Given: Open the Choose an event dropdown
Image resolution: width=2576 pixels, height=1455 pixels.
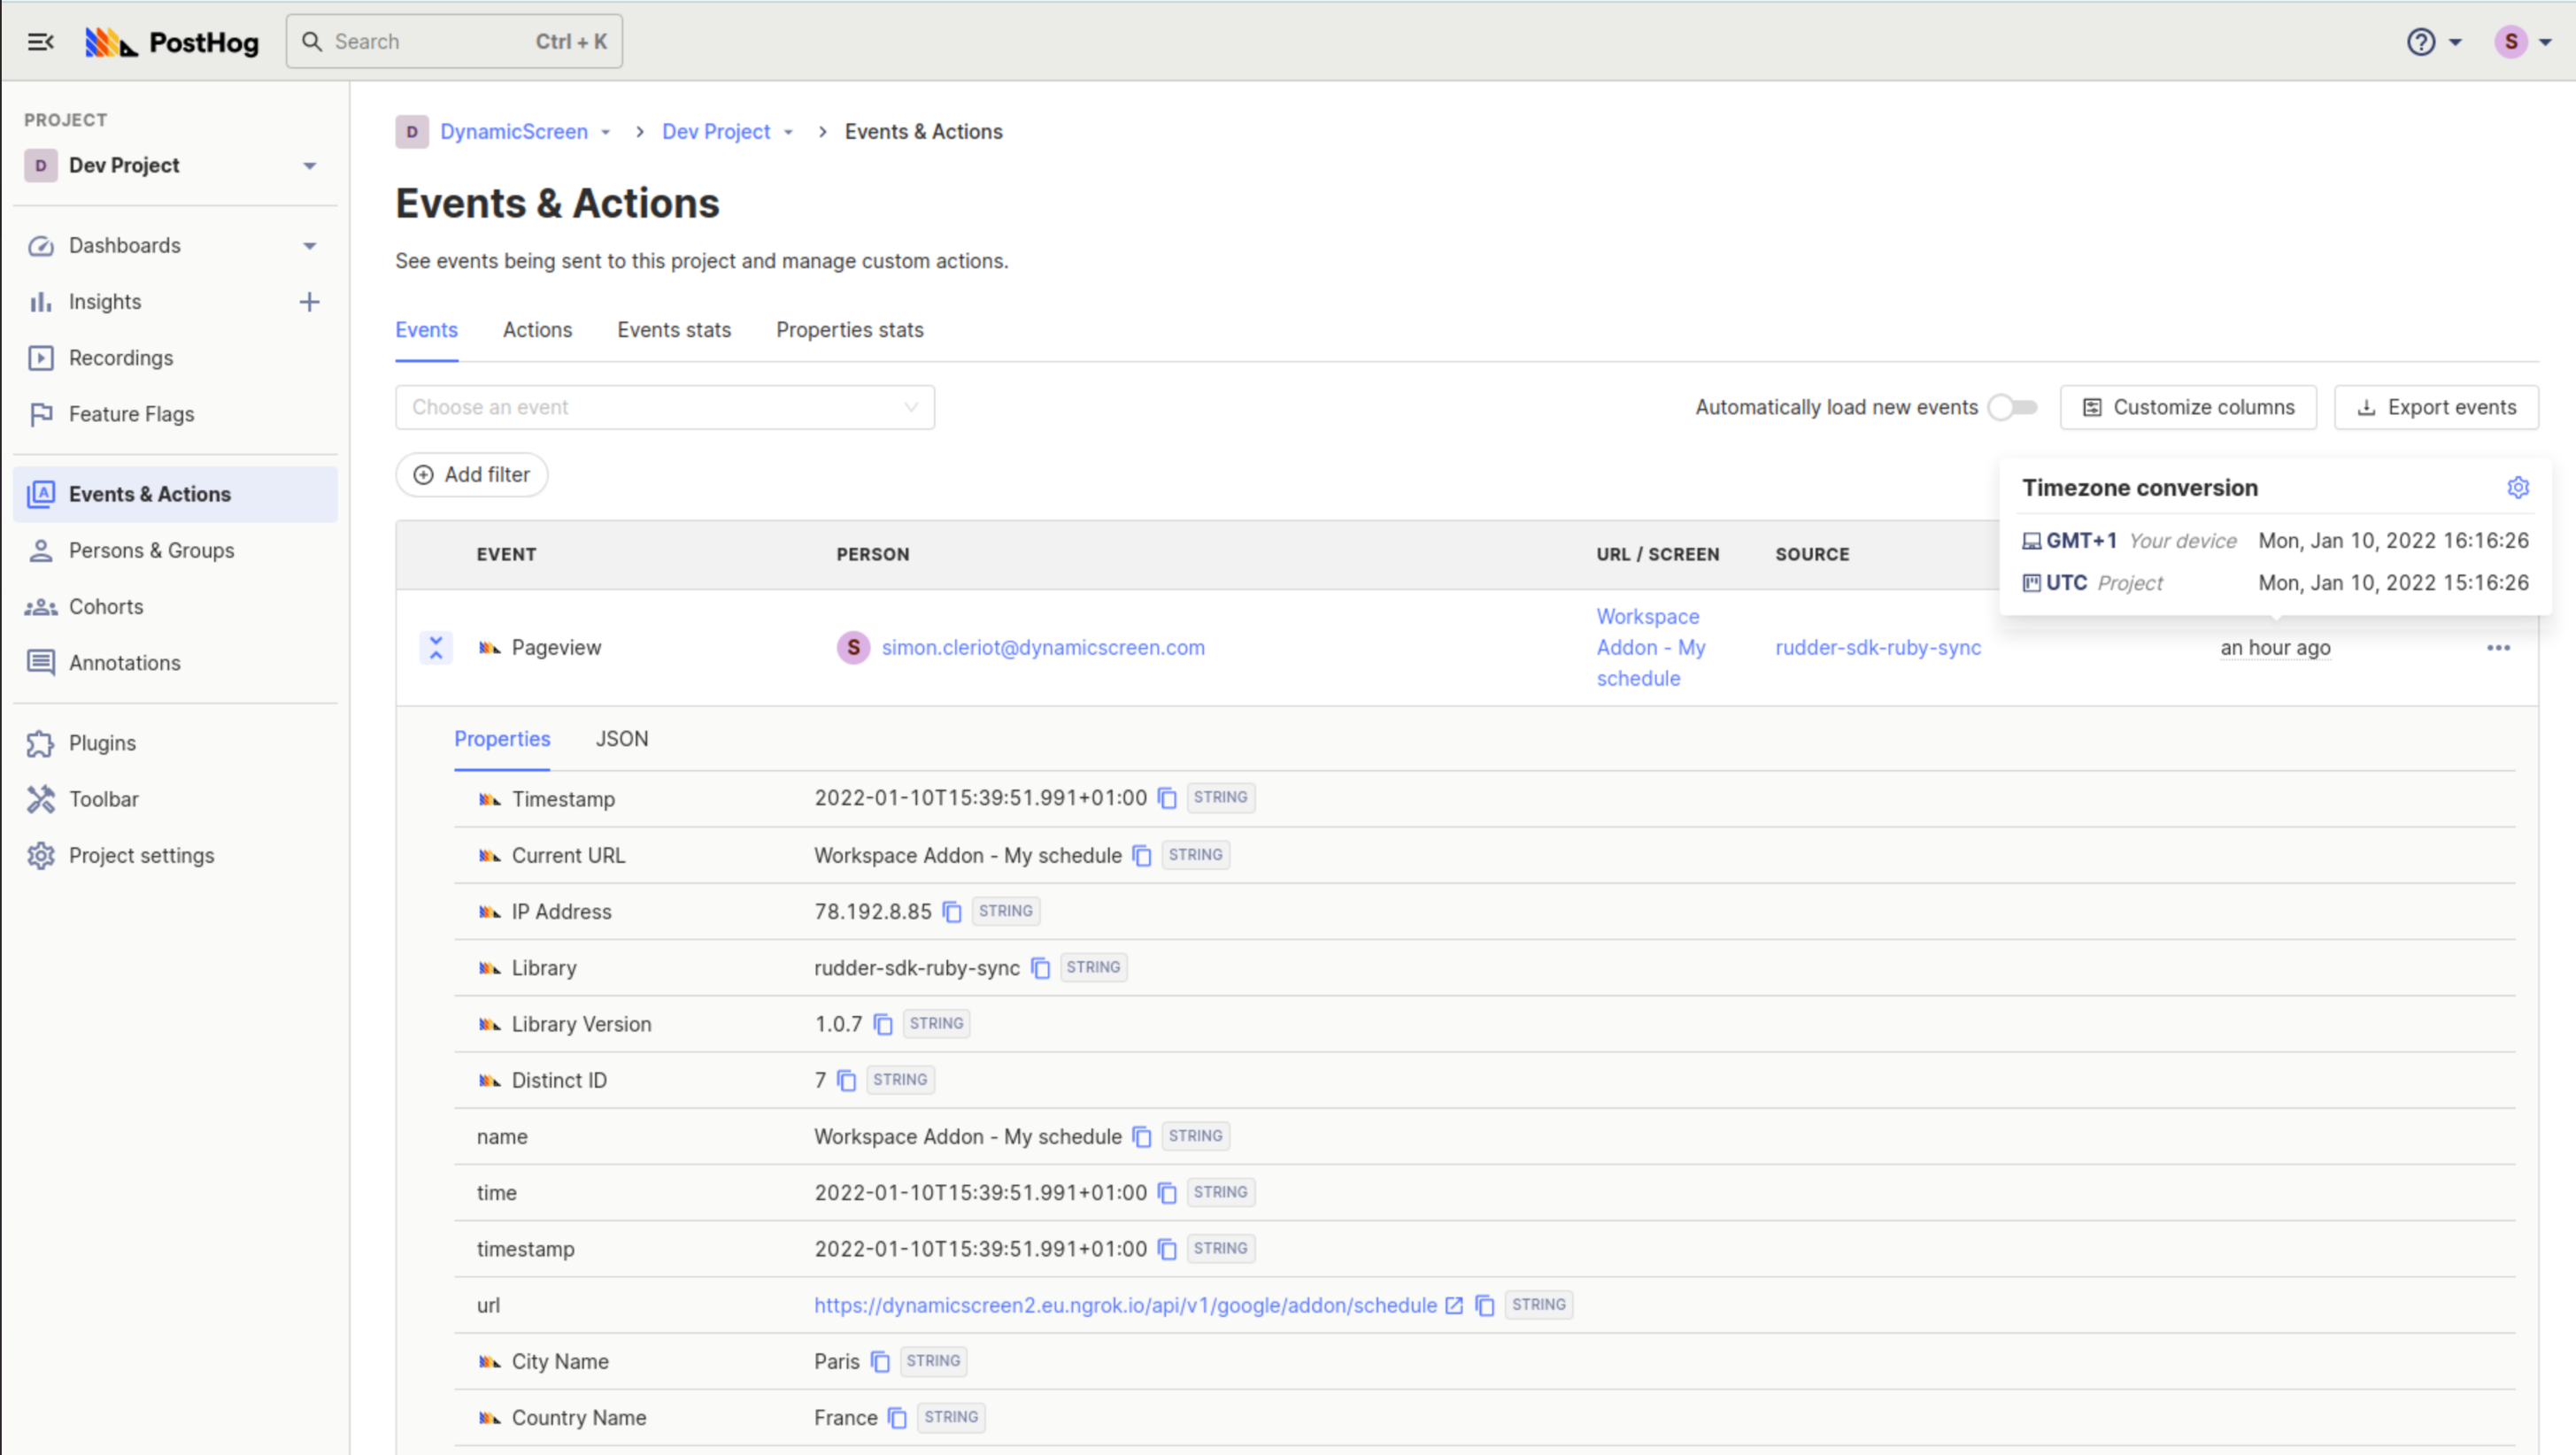Looking at the screenshot, I should (664, 407).
